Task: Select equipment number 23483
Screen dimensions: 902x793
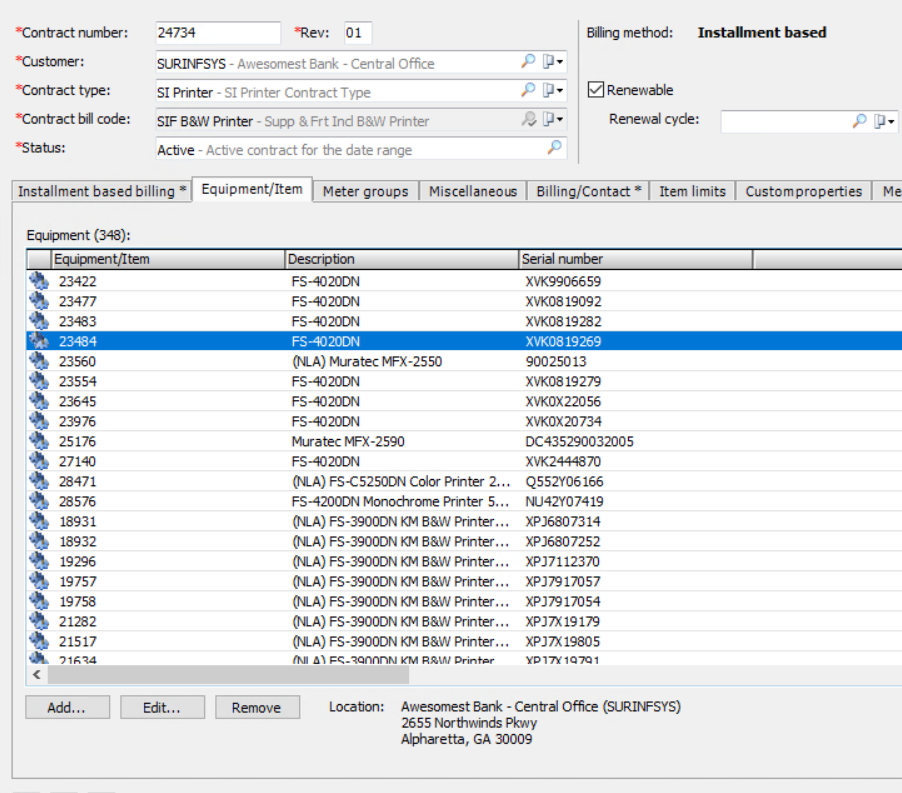Action: tap(78, 321)
